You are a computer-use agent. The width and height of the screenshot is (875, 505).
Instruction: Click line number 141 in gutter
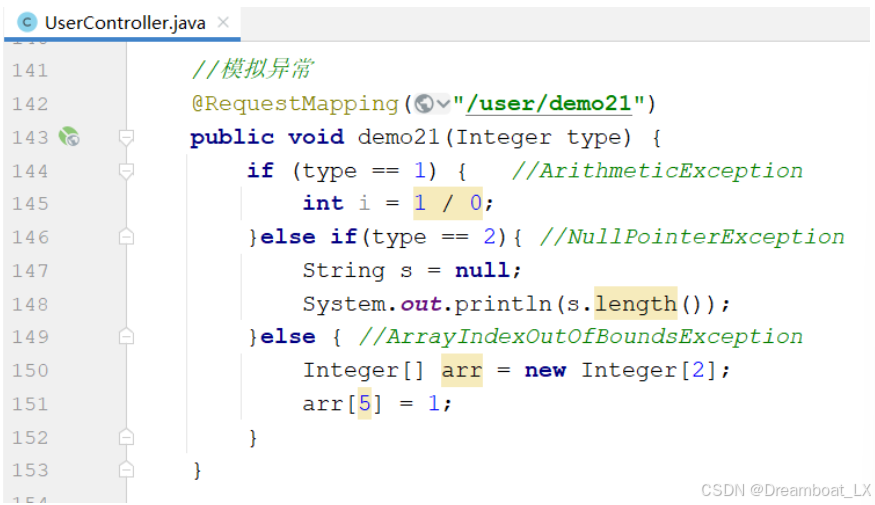tap(30, 70)
